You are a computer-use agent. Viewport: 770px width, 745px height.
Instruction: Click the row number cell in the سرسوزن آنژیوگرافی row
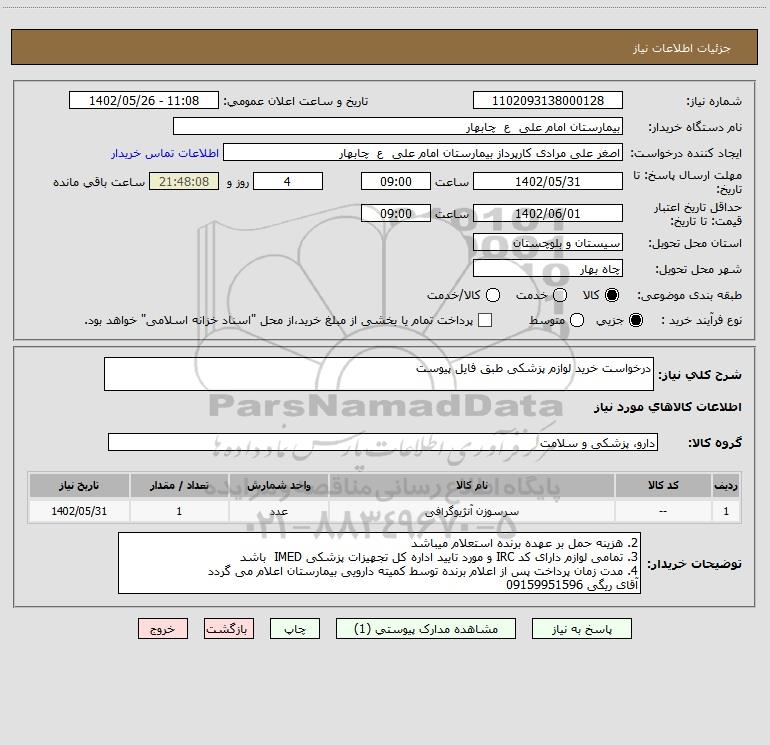[x=726, y=511]
